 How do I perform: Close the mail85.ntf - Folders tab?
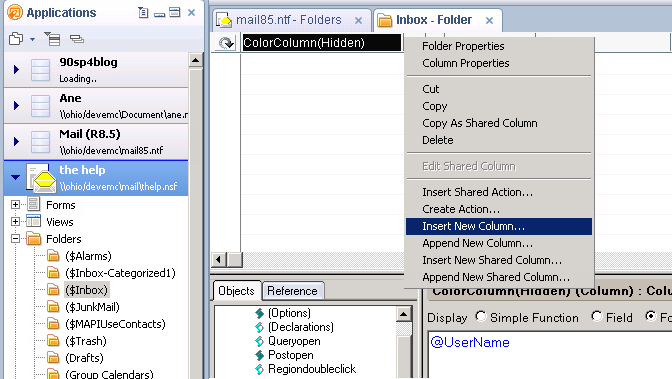click(x=359, y=20)
